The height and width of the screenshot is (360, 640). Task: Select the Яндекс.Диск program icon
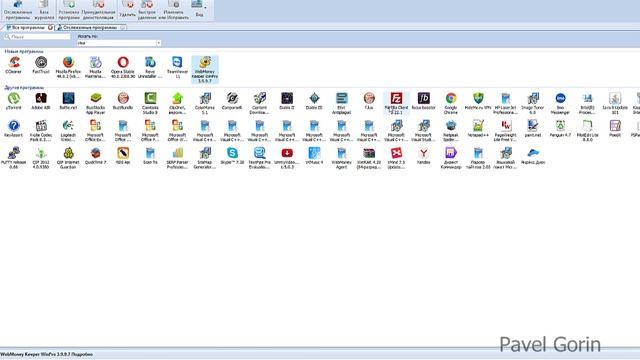533,156
